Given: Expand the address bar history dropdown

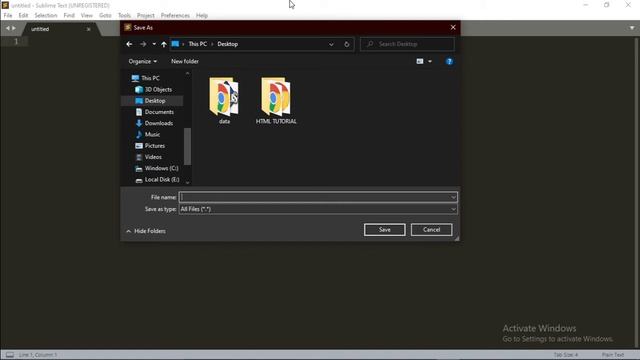Looking at the screenshot, I should 331,44.
